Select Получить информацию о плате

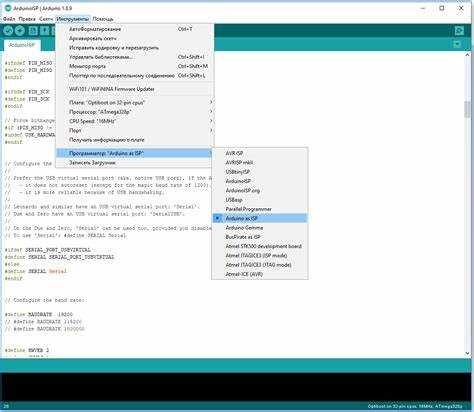click(134, 140)
